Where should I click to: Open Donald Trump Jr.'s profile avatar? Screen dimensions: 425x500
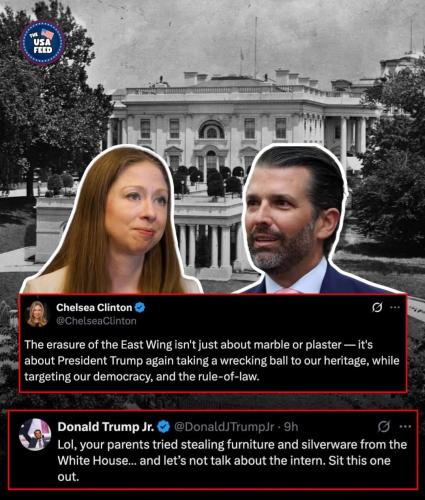pyautogui.click(x=35, y=434)
